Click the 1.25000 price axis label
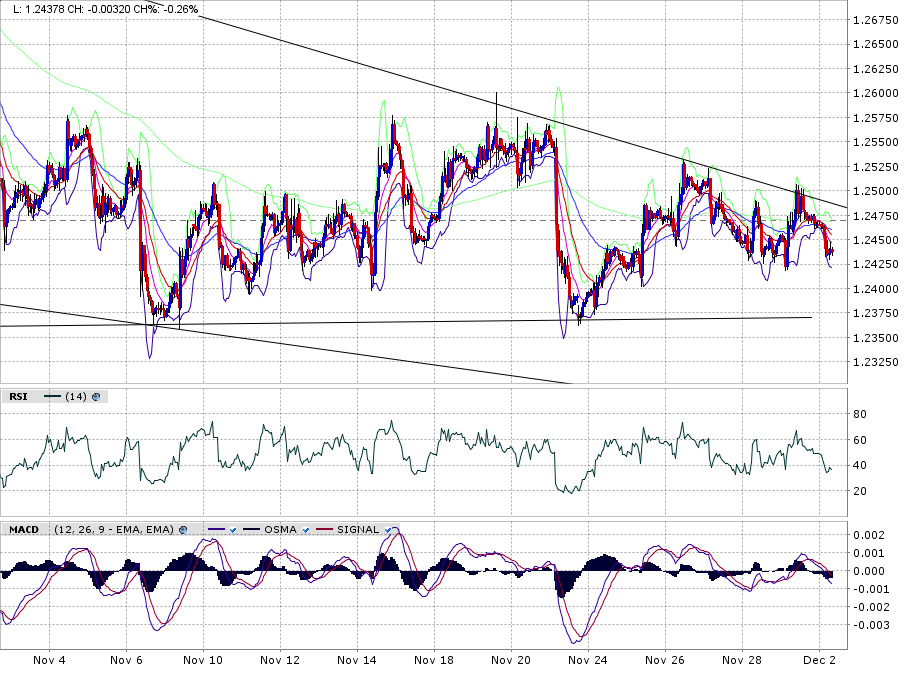The image size is (907, 674). click(x=877, y=191)
